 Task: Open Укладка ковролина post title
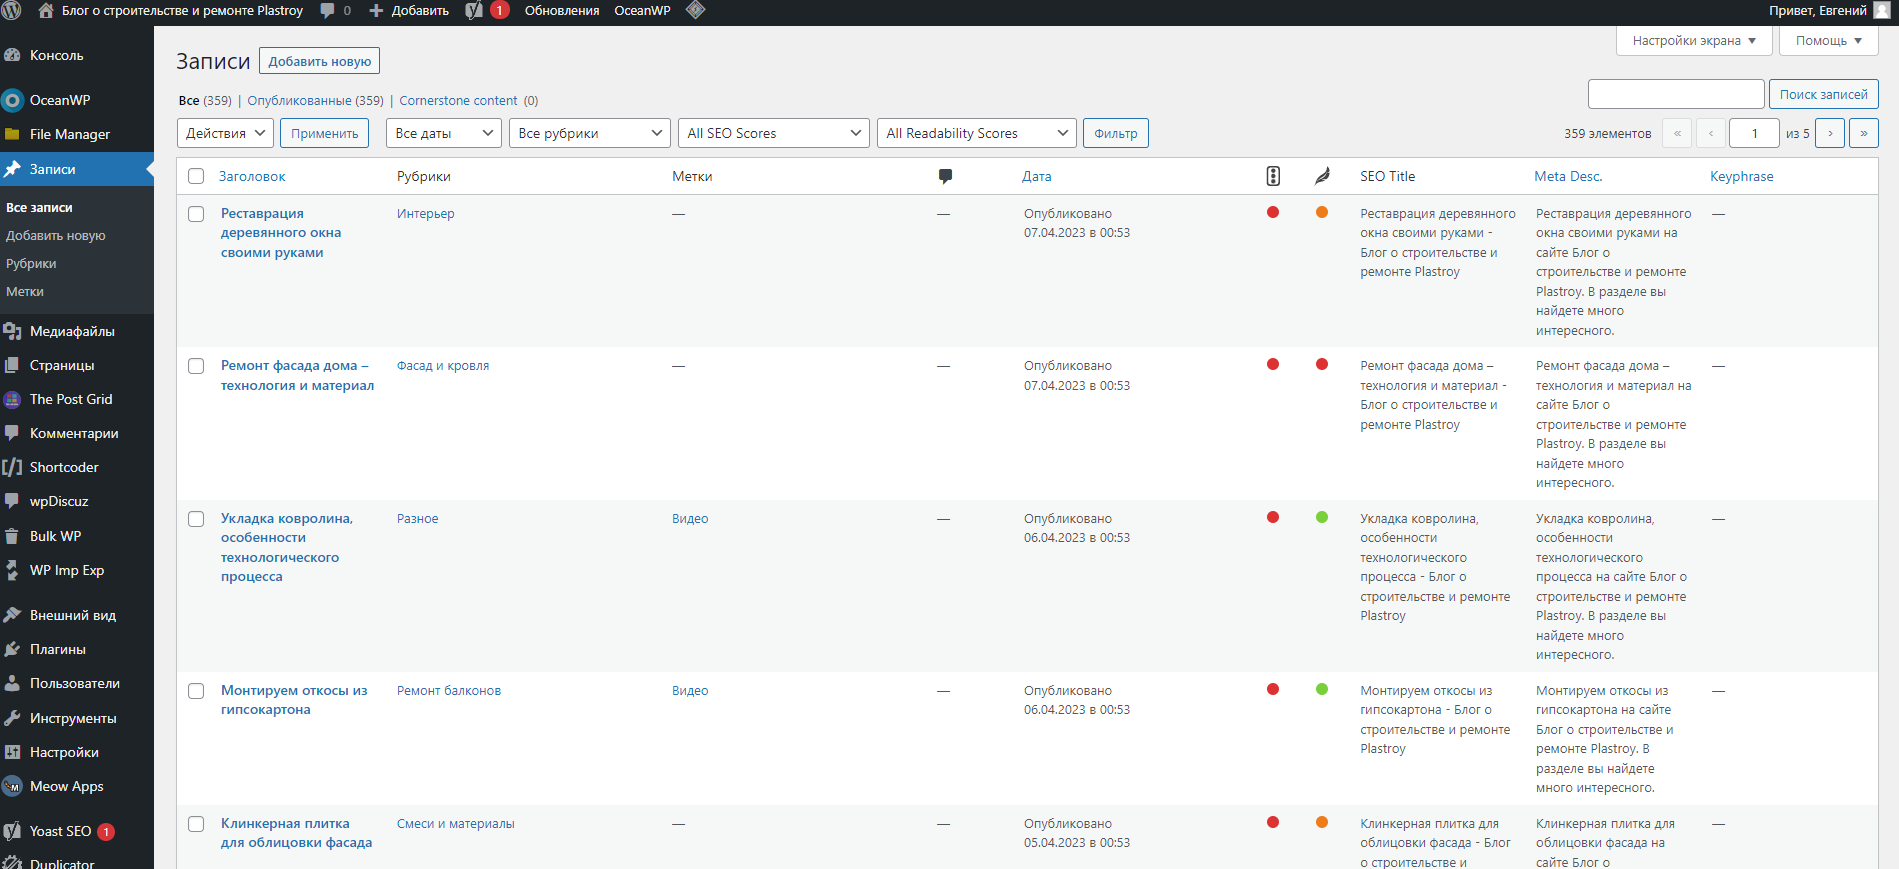(287, 548)
